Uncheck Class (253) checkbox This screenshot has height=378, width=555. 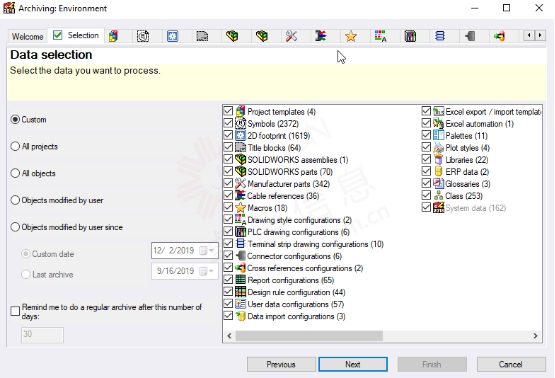426,195
